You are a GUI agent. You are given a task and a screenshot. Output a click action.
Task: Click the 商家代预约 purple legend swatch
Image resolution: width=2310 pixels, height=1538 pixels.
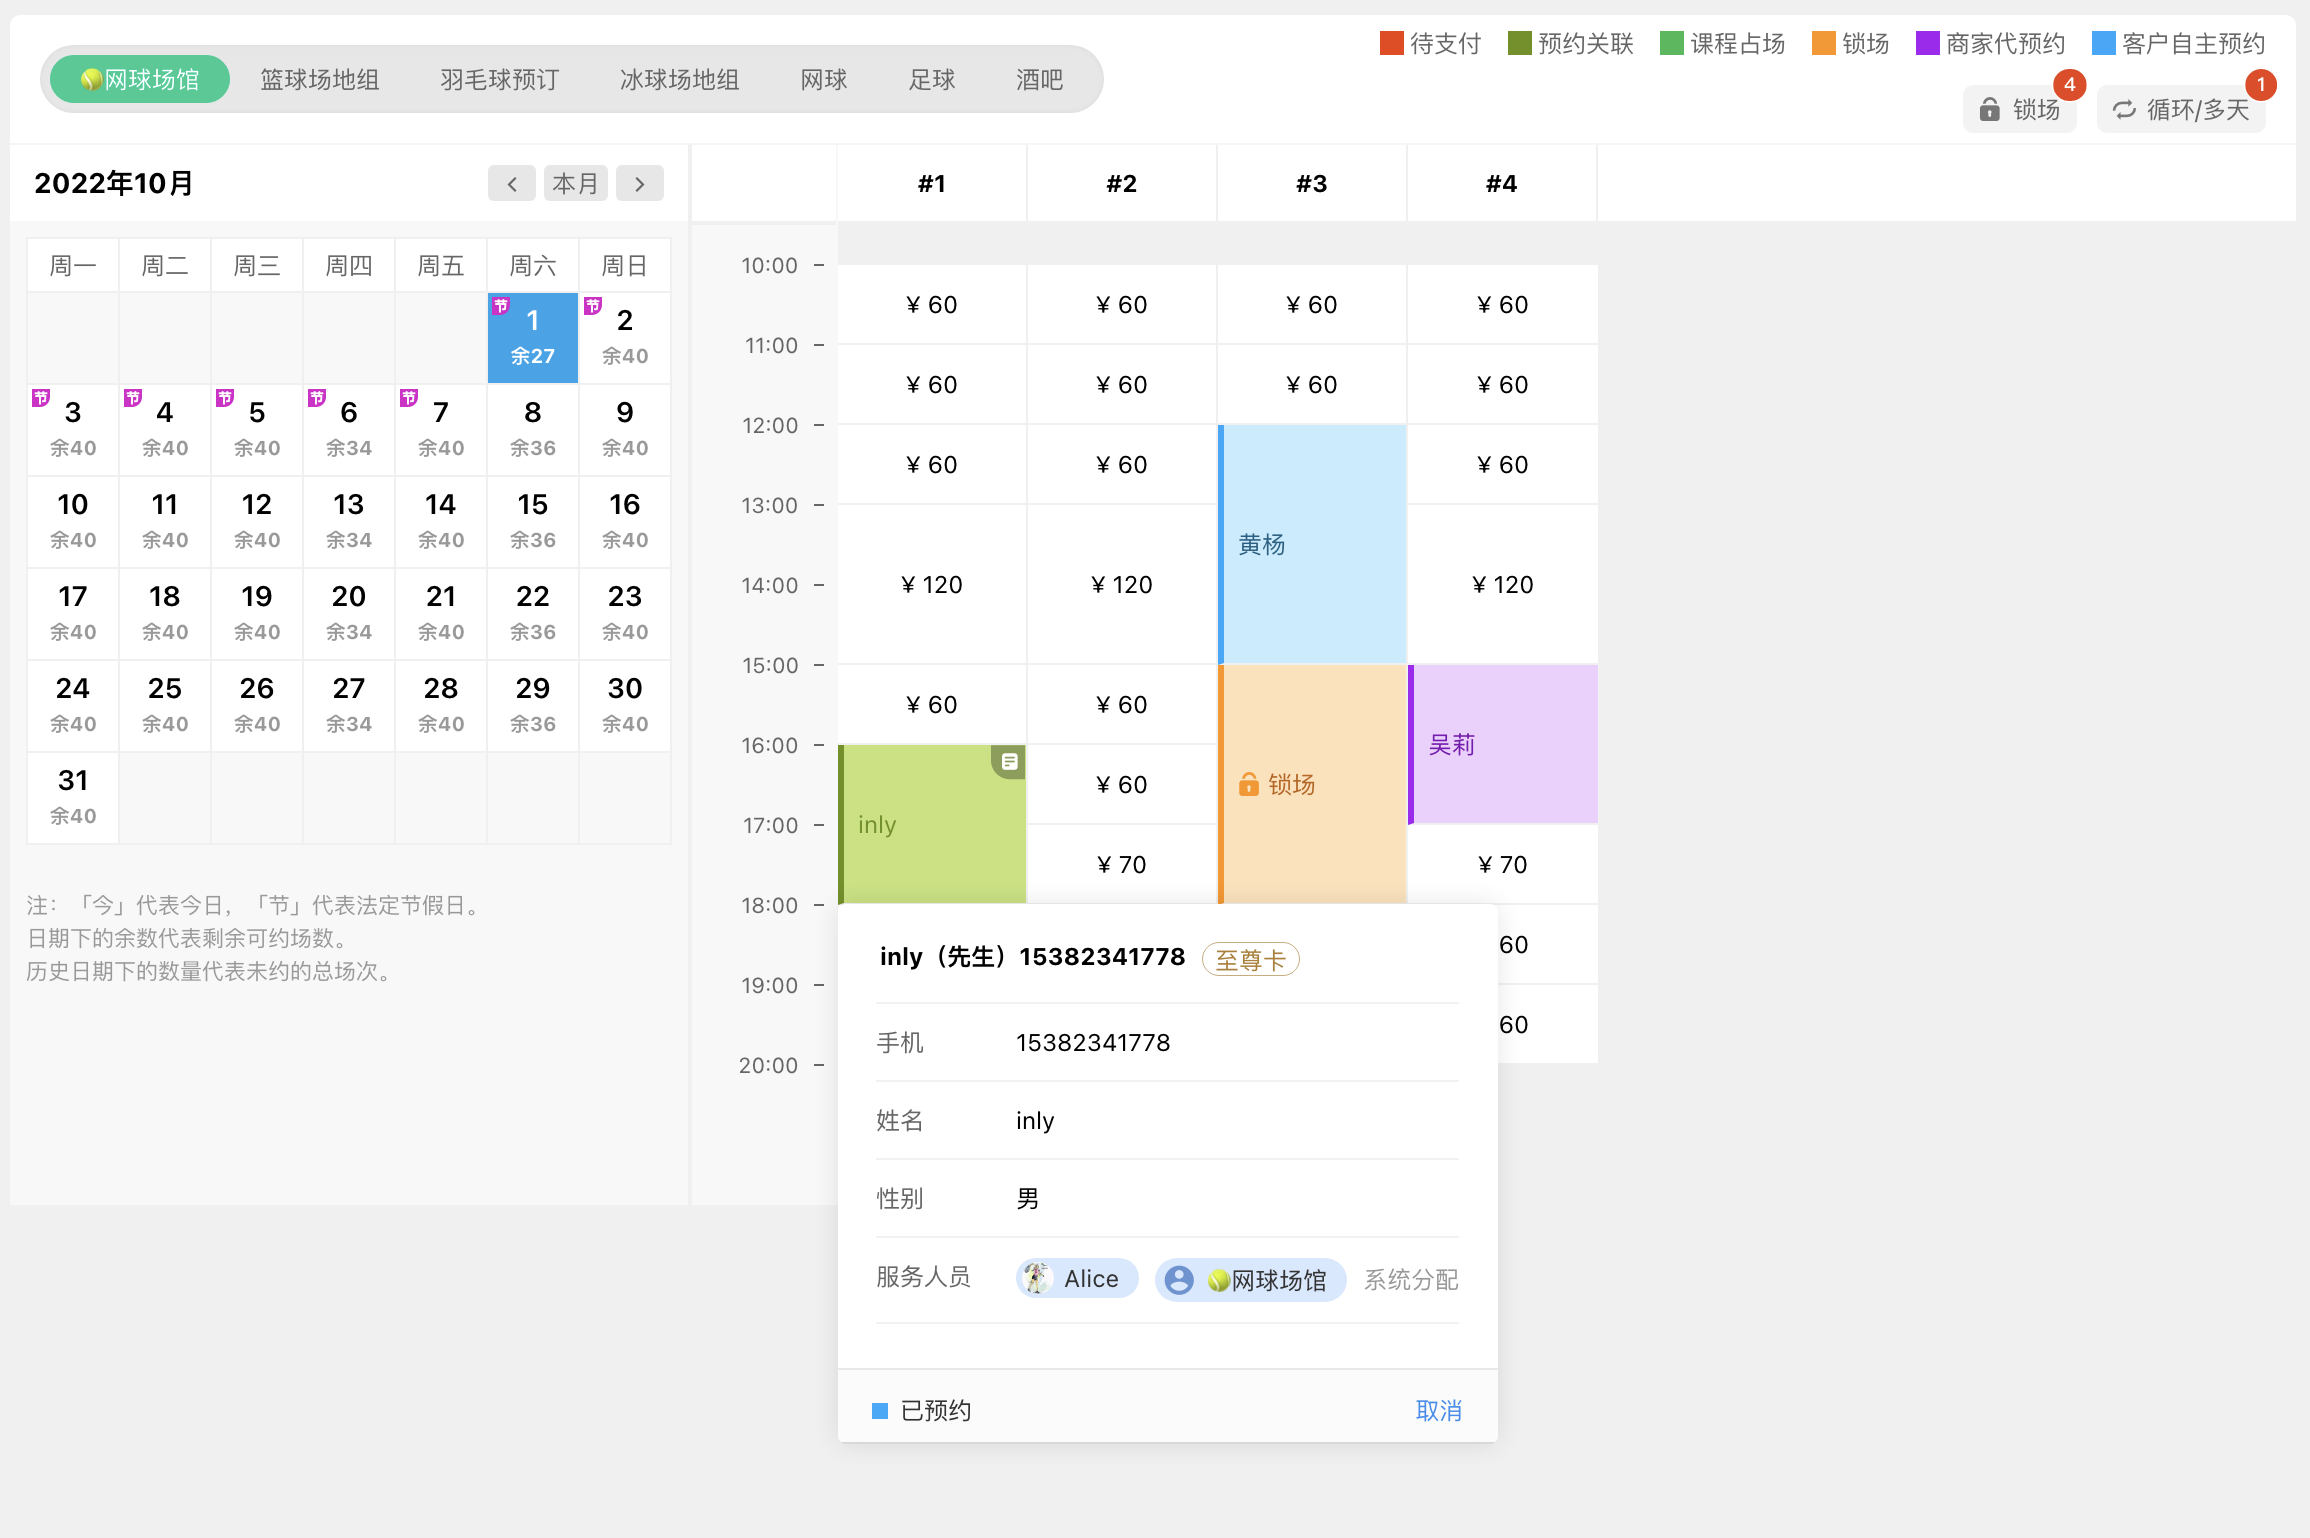[1928, 43]
